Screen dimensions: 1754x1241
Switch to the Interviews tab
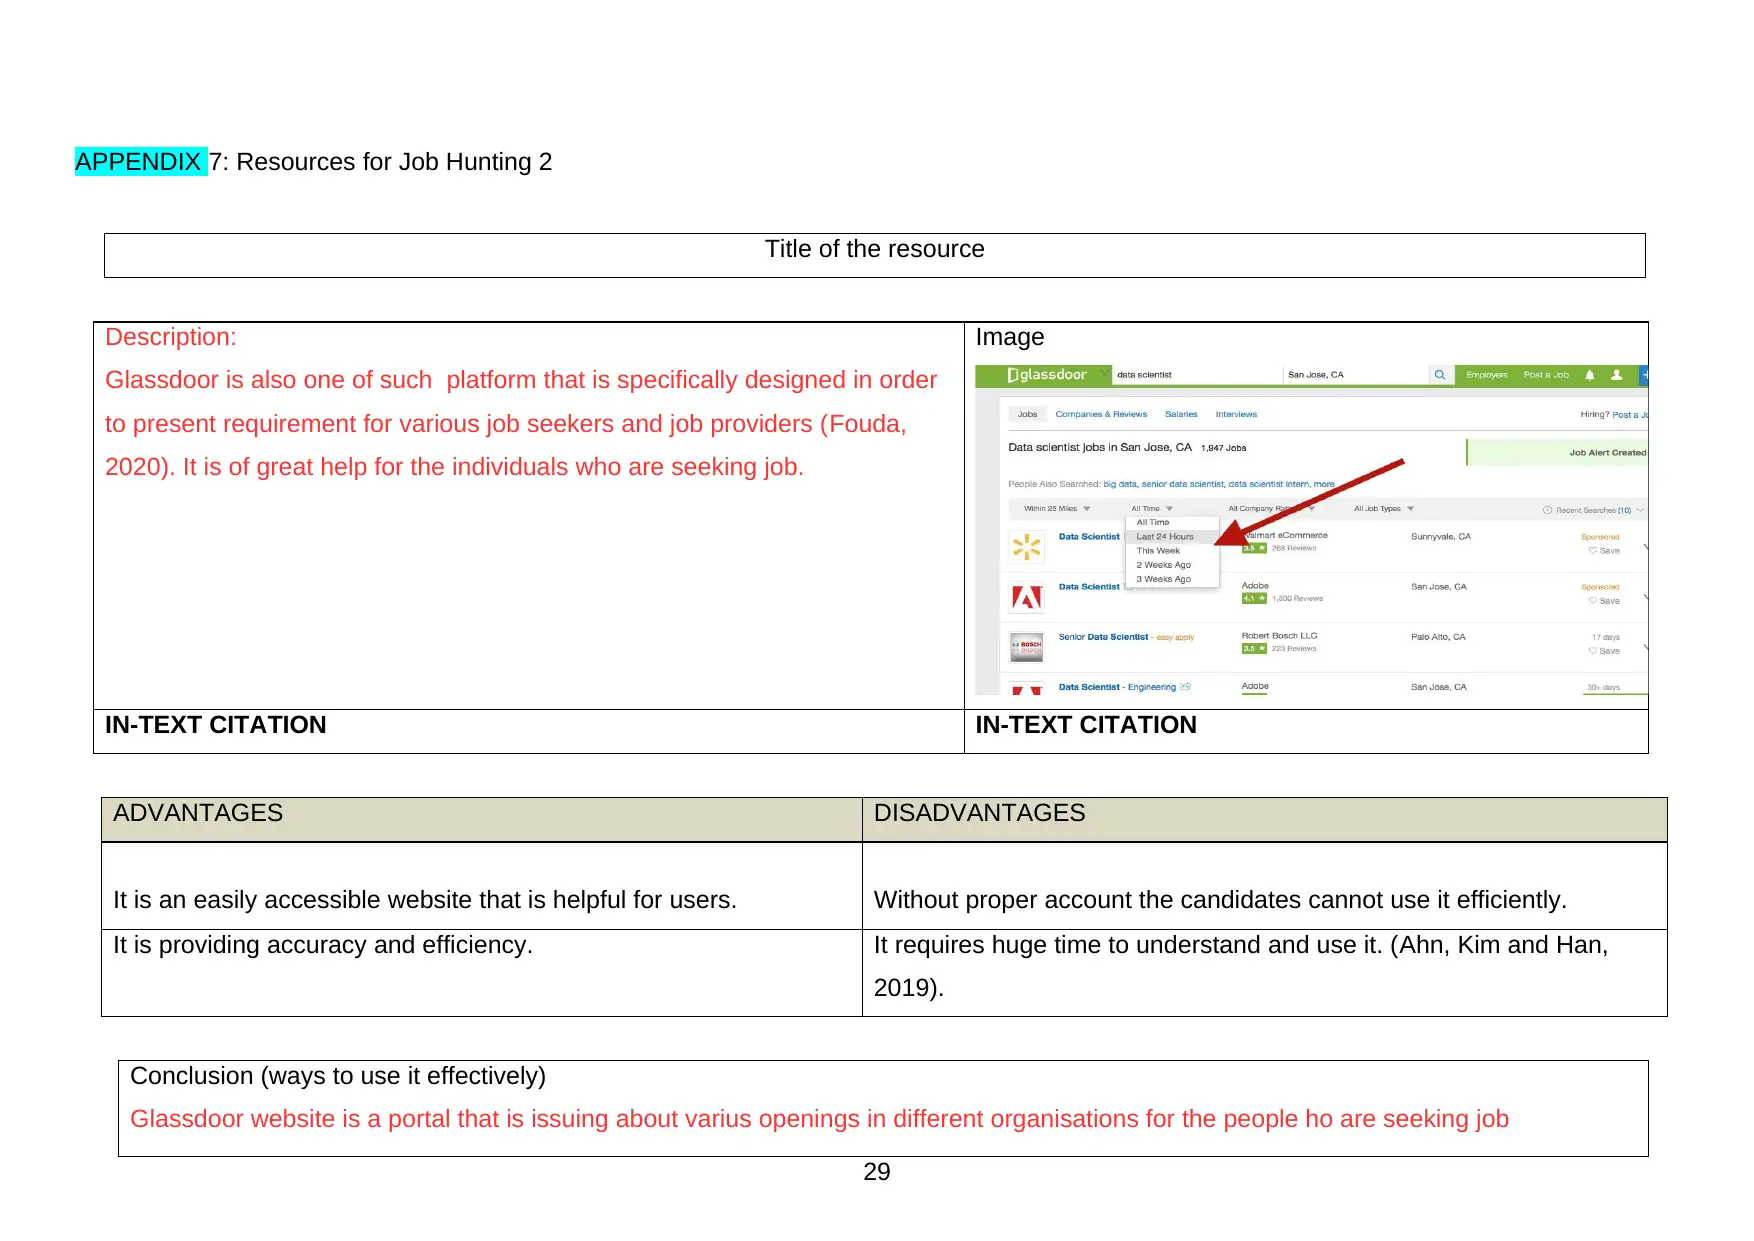pos(1236,414)
